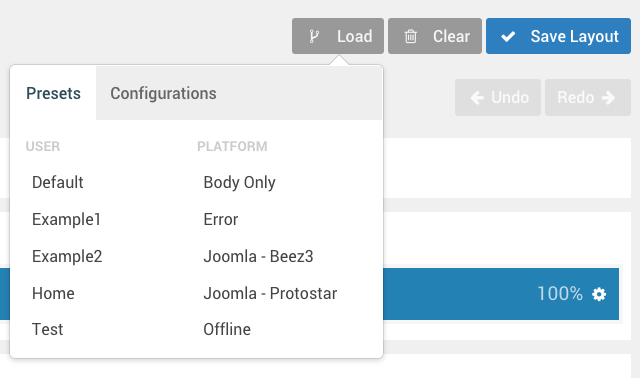Switch to the Configurations tab
640x378 pixels.
(163, 93)
